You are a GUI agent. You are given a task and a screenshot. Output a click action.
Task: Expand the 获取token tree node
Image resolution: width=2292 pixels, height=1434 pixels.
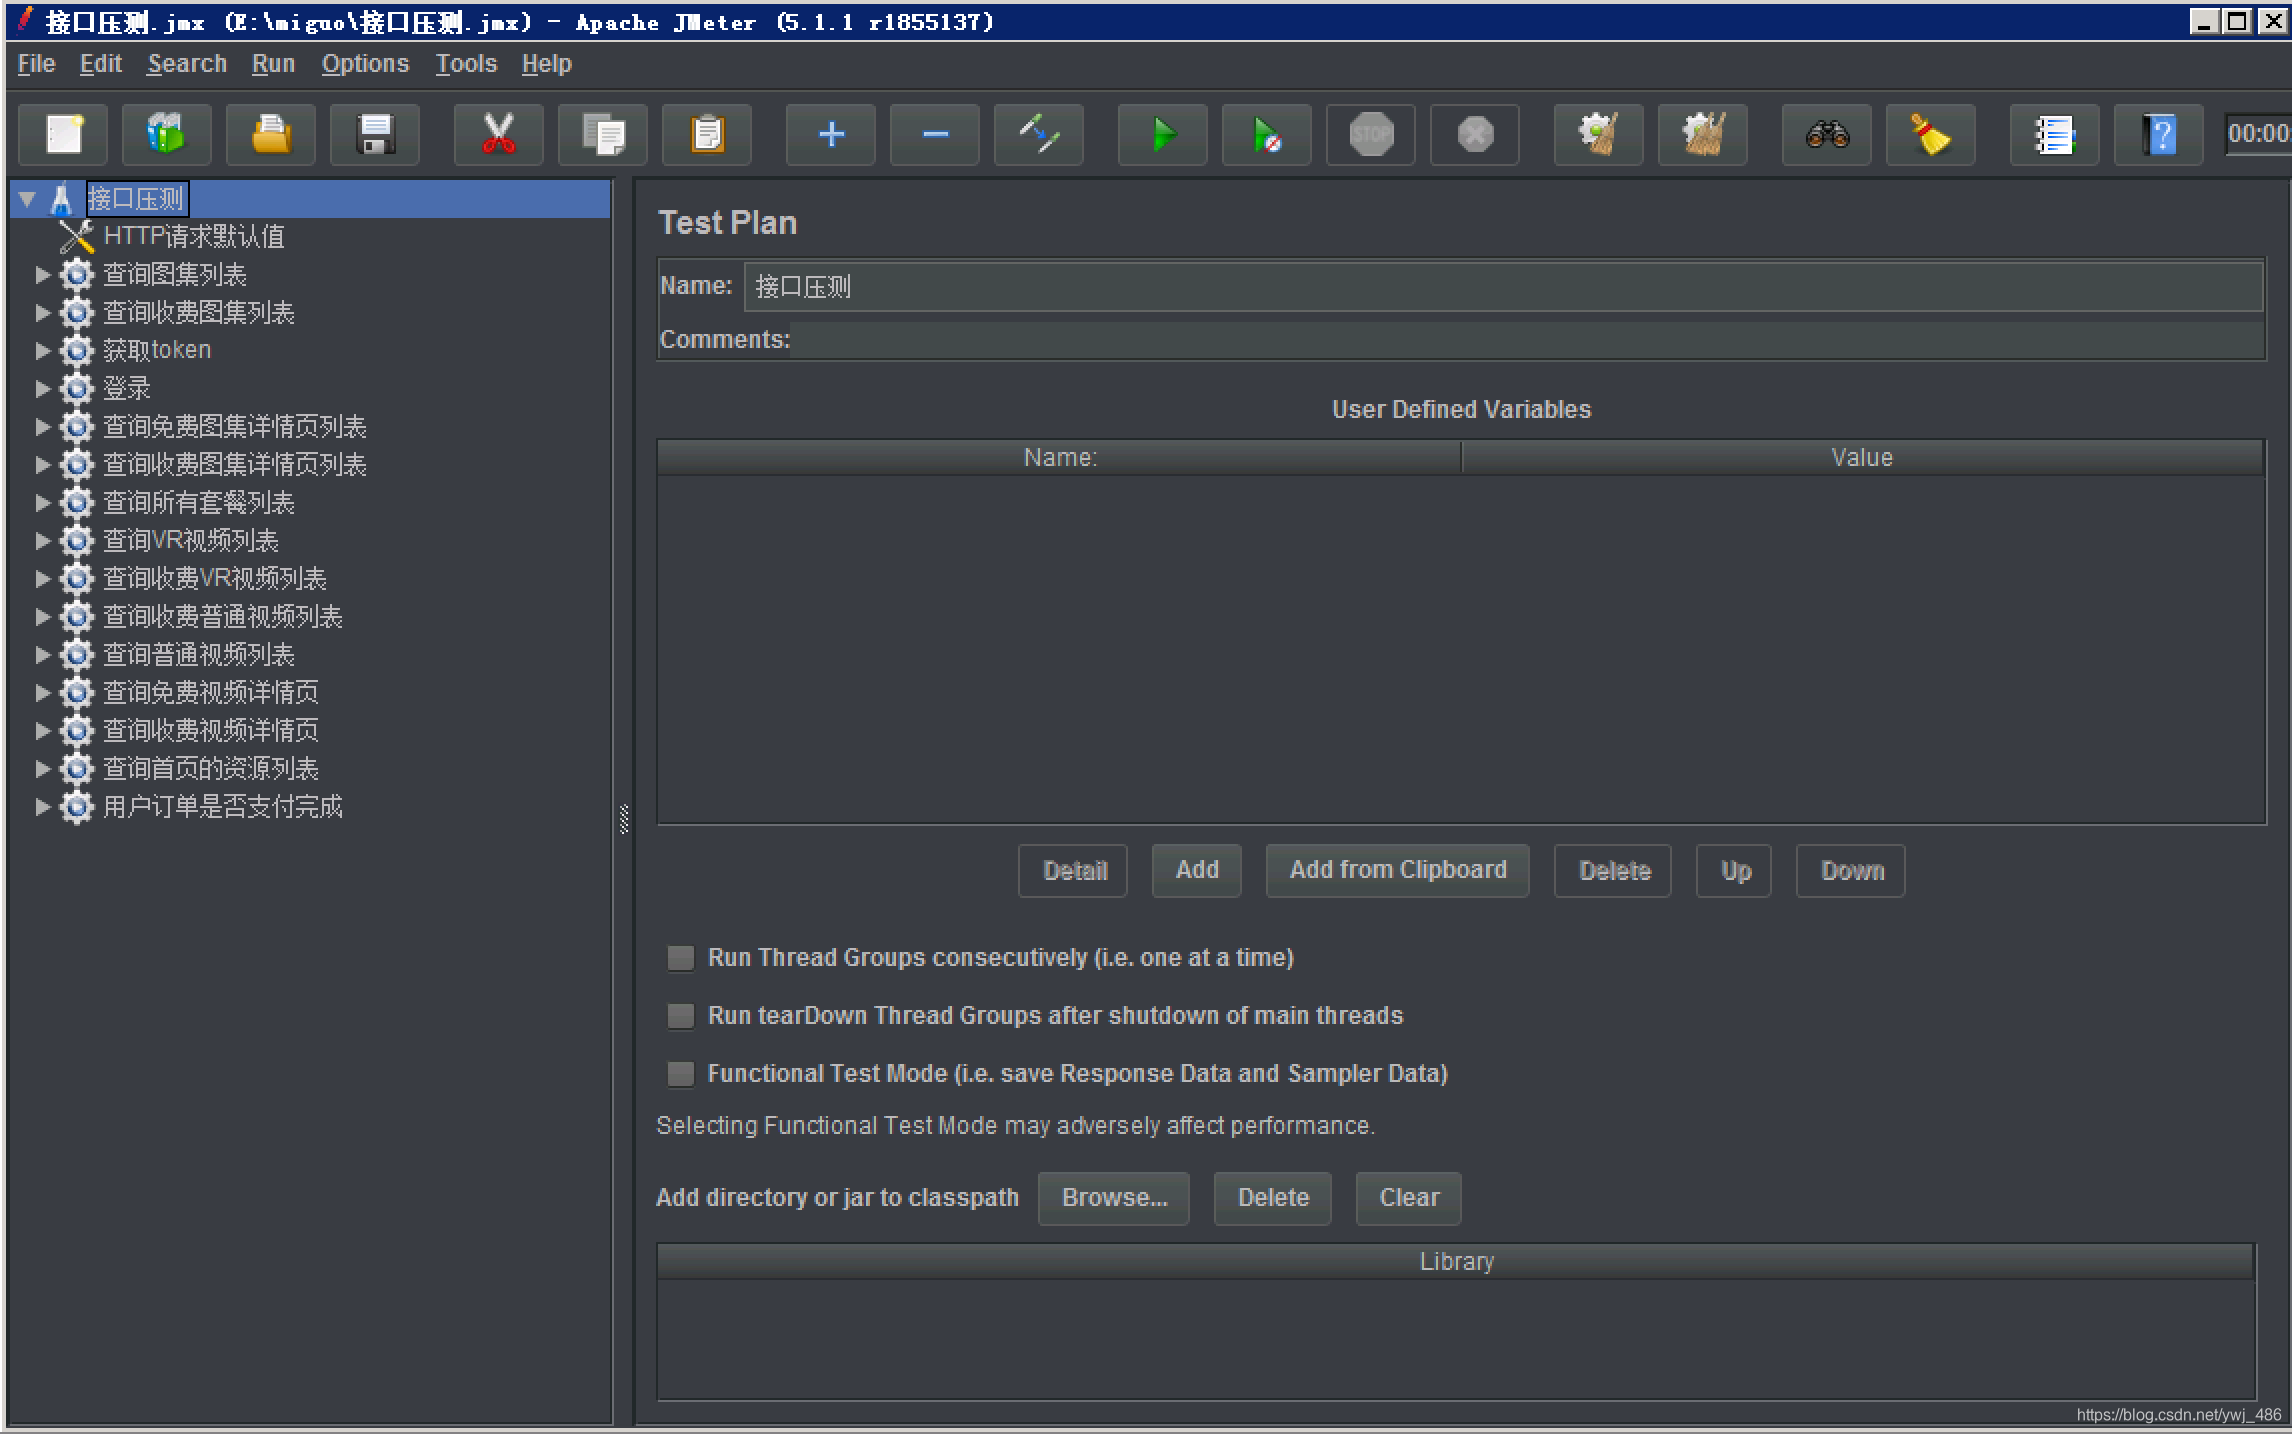coord(42,350)
